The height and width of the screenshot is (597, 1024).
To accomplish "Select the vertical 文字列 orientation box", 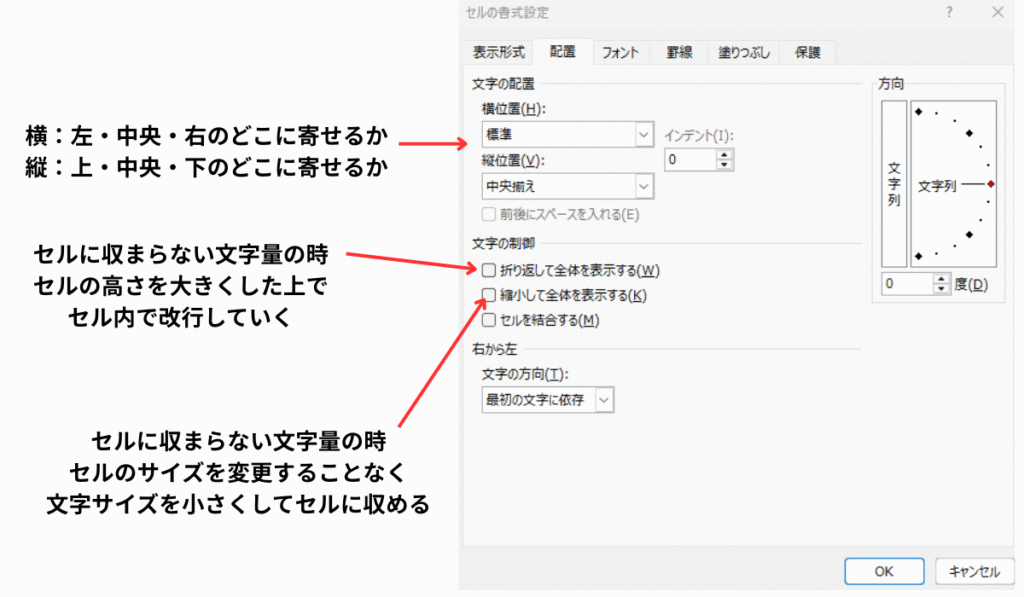I will (894, 185).
